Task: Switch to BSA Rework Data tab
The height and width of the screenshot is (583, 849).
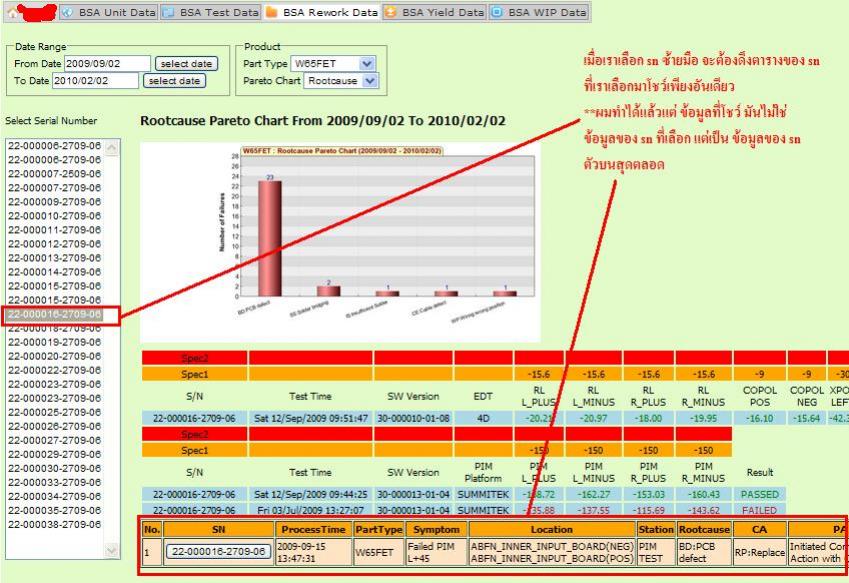Action: pyautogui.click(x=322, y=12)
